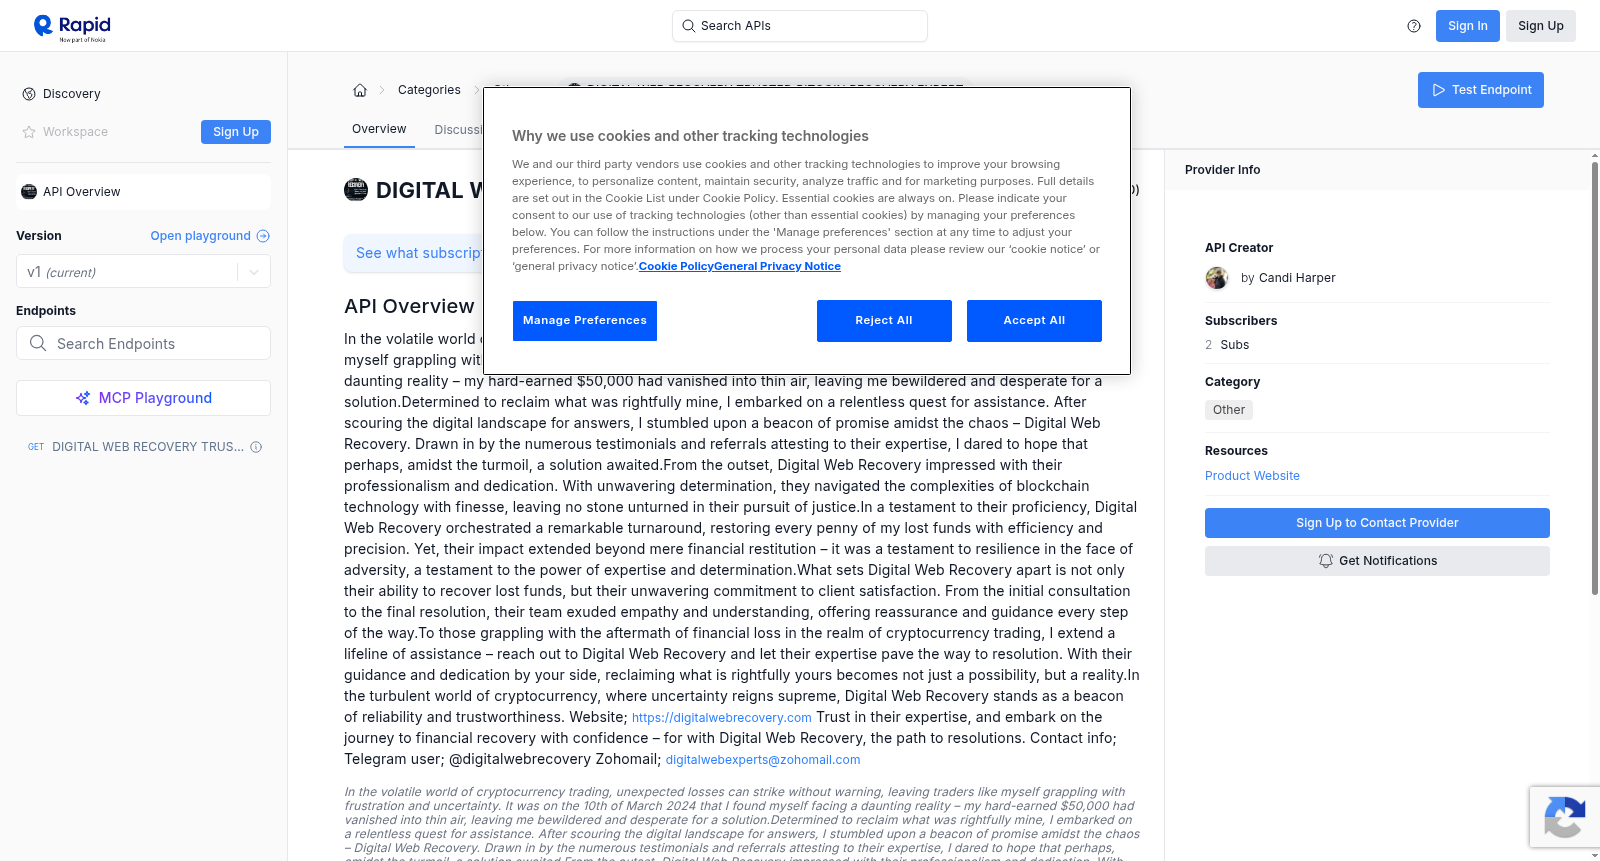
Task: Click the Get Notifications bell icon
Action: pos(1326,561)
